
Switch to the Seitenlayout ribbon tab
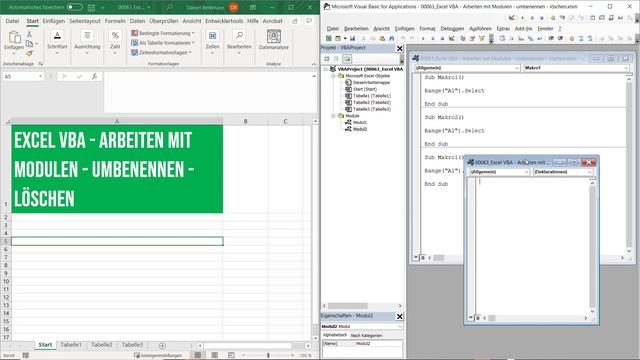[x=84, y=21]
